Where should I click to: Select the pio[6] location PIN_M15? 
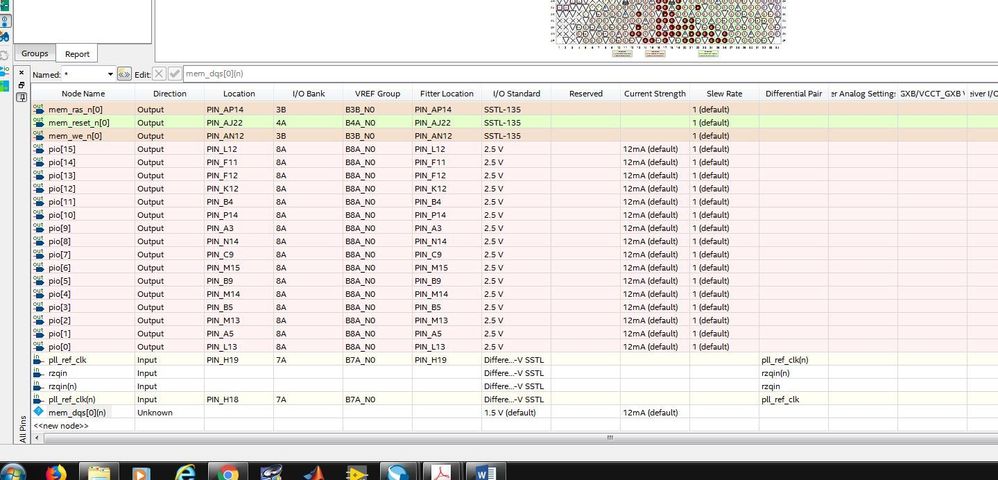point(239,267)
